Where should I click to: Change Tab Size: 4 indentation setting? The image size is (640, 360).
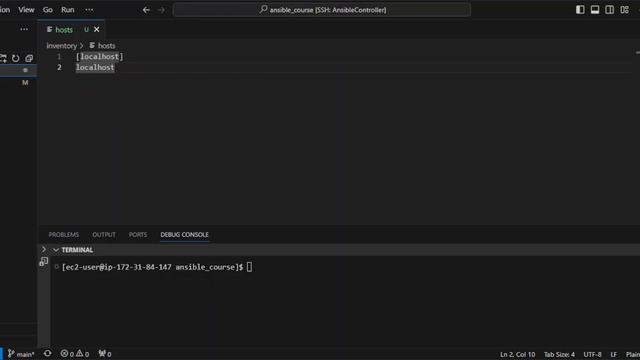[559, 354]
